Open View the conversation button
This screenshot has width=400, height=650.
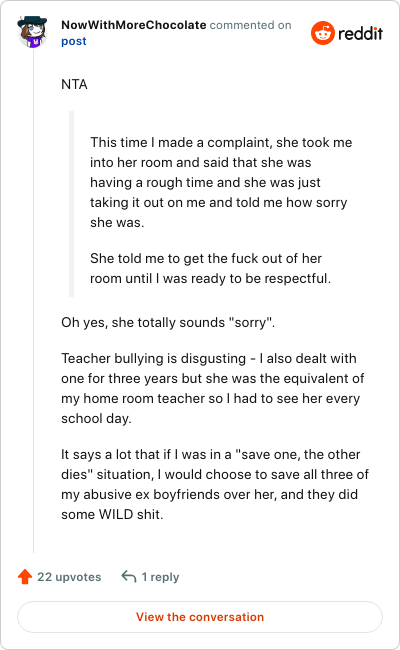[200, 617]
